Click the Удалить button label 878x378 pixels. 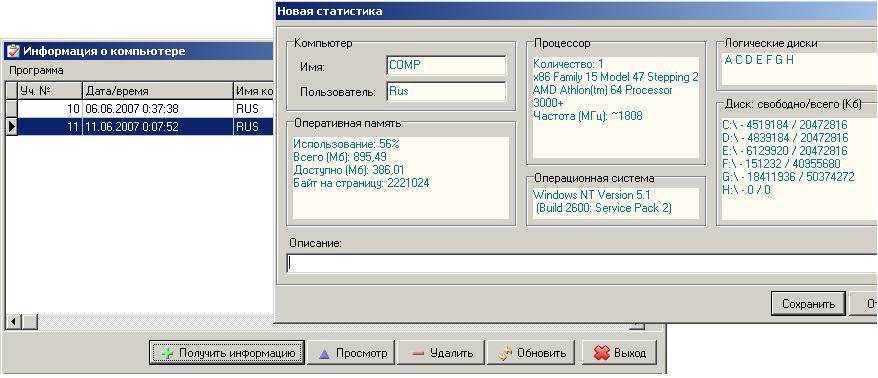pyautogui.click(x=451, y=353)
